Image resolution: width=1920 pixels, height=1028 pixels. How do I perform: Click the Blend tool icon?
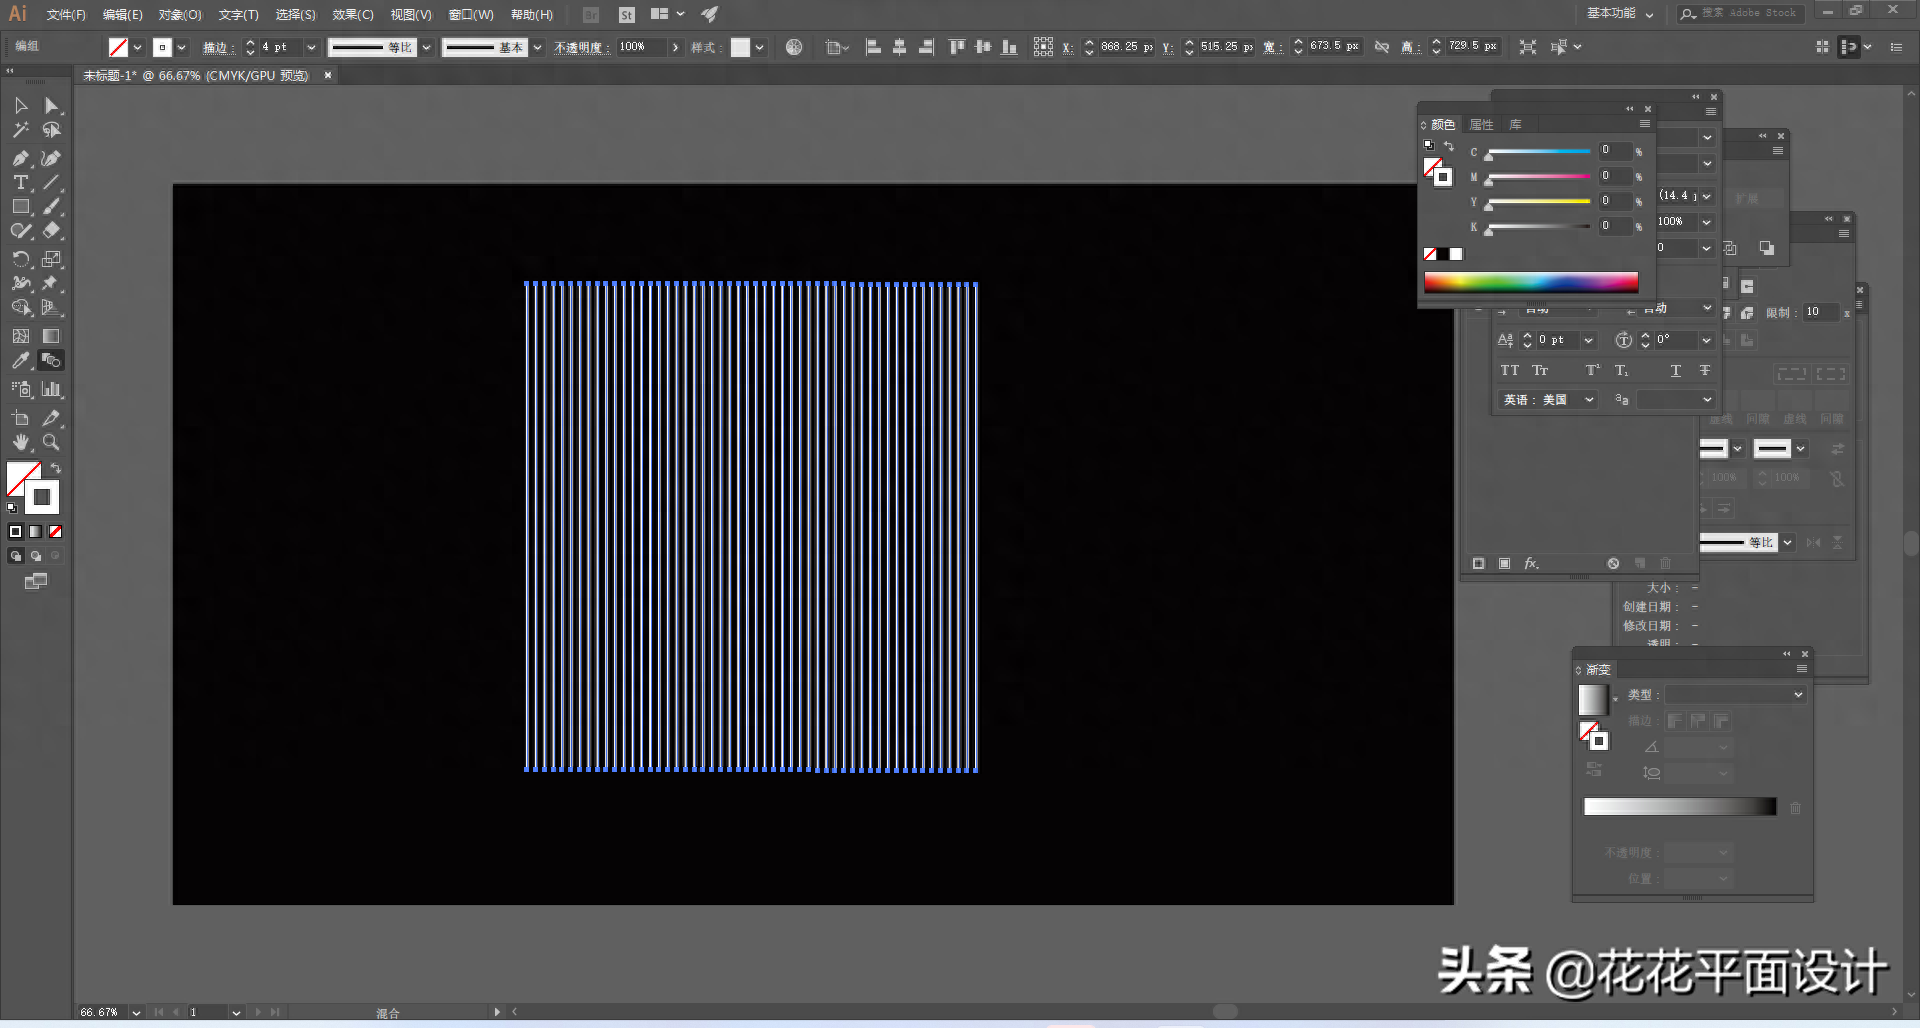click(51, 361)
